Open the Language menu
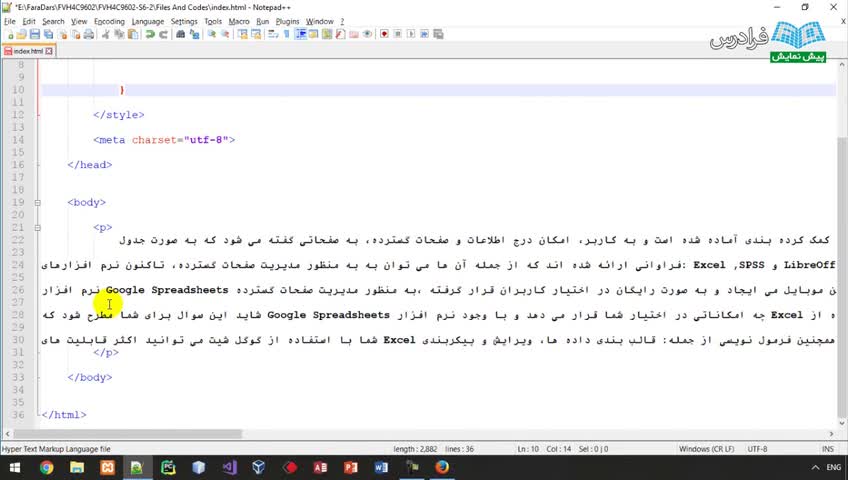 [148, 22]
